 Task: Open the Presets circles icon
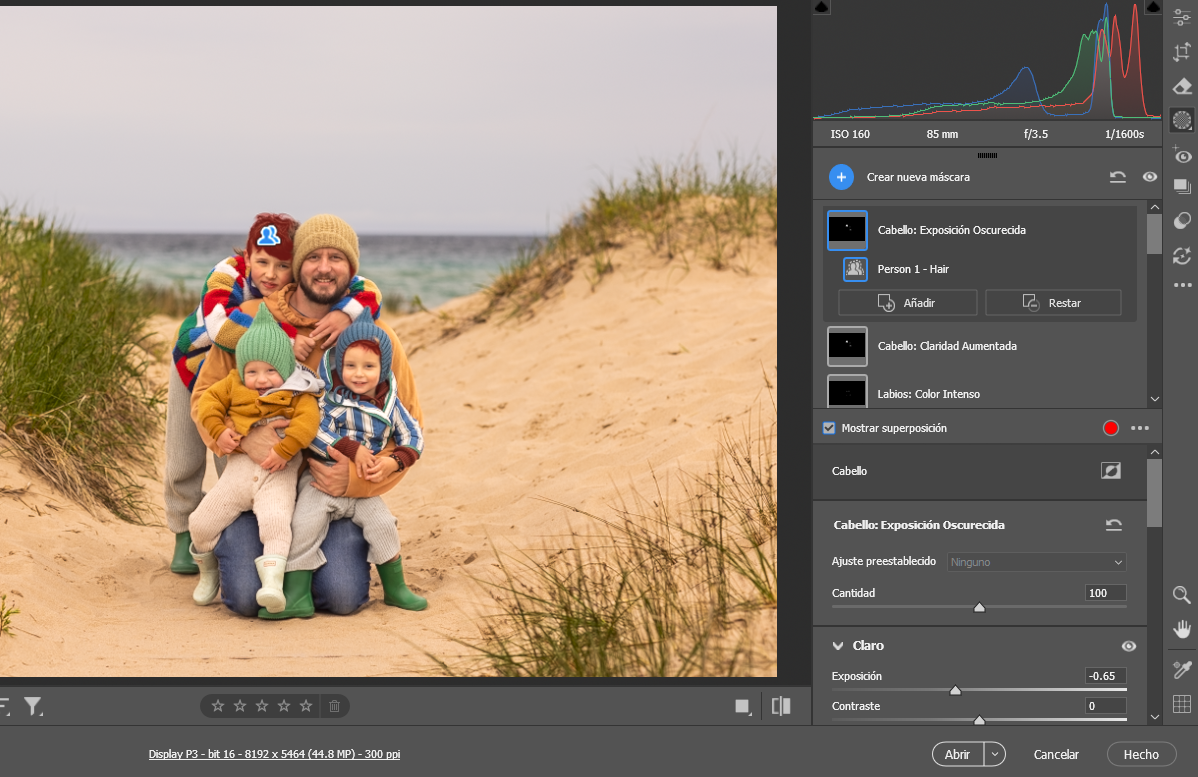tap(1182, 221)
